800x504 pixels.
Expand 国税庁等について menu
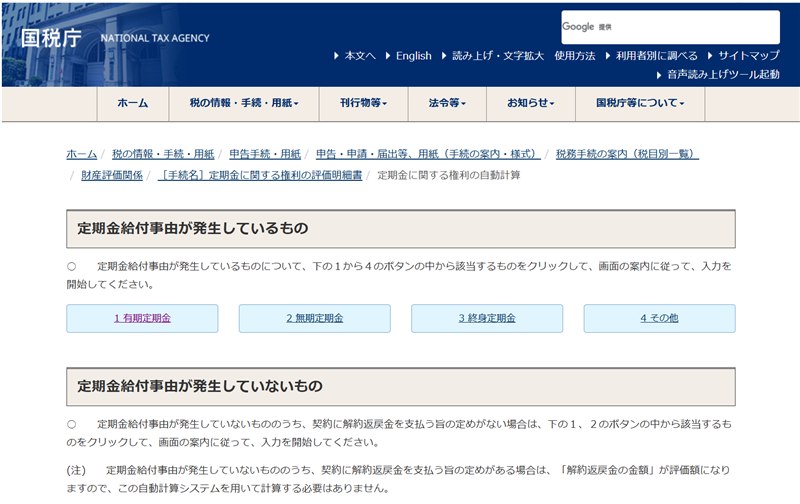tap(640, 104)
